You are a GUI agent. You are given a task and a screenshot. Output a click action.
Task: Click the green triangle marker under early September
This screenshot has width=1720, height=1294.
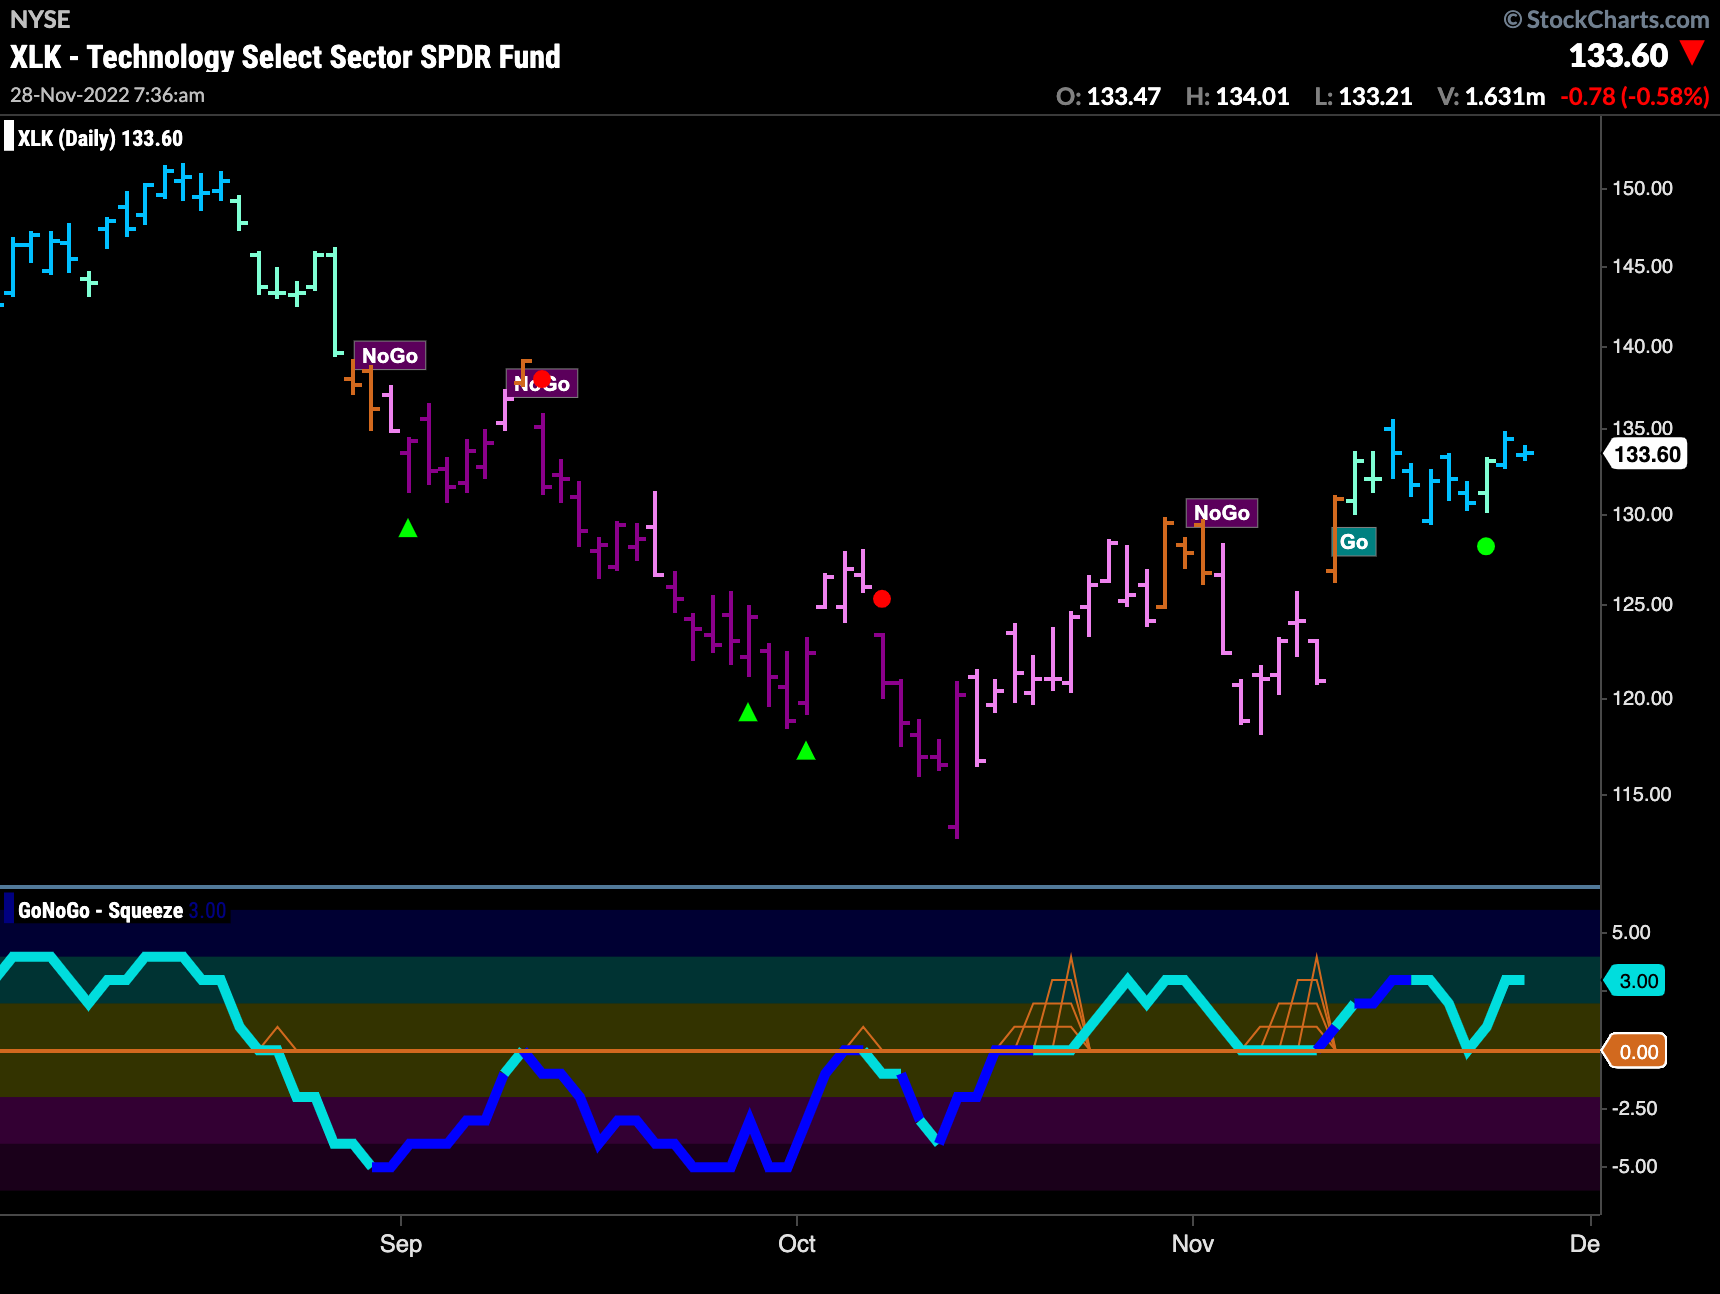(x=408, y=528)
